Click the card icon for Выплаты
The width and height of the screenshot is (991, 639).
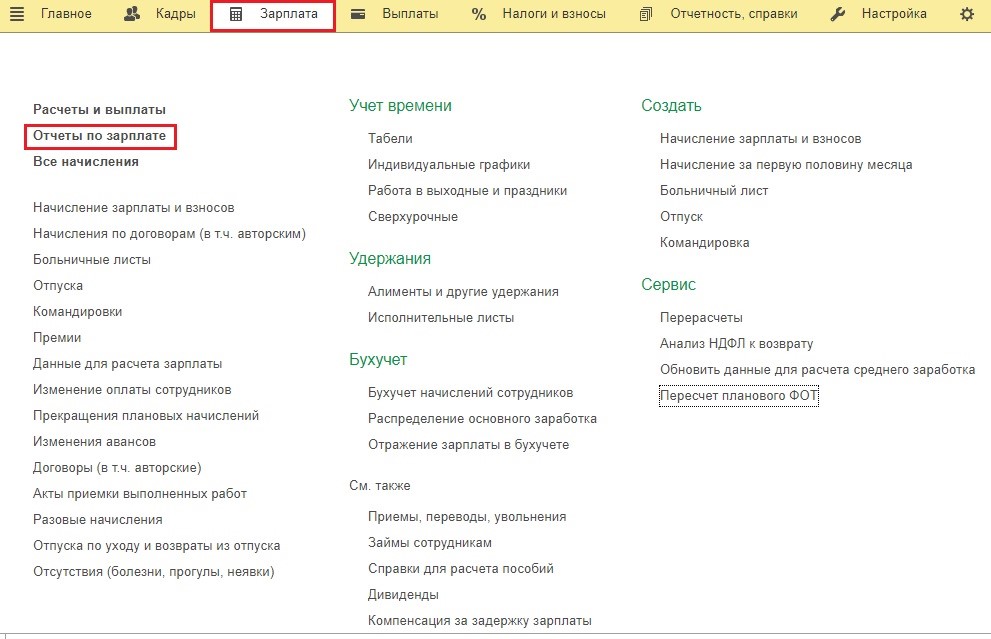tap(358, 14)
